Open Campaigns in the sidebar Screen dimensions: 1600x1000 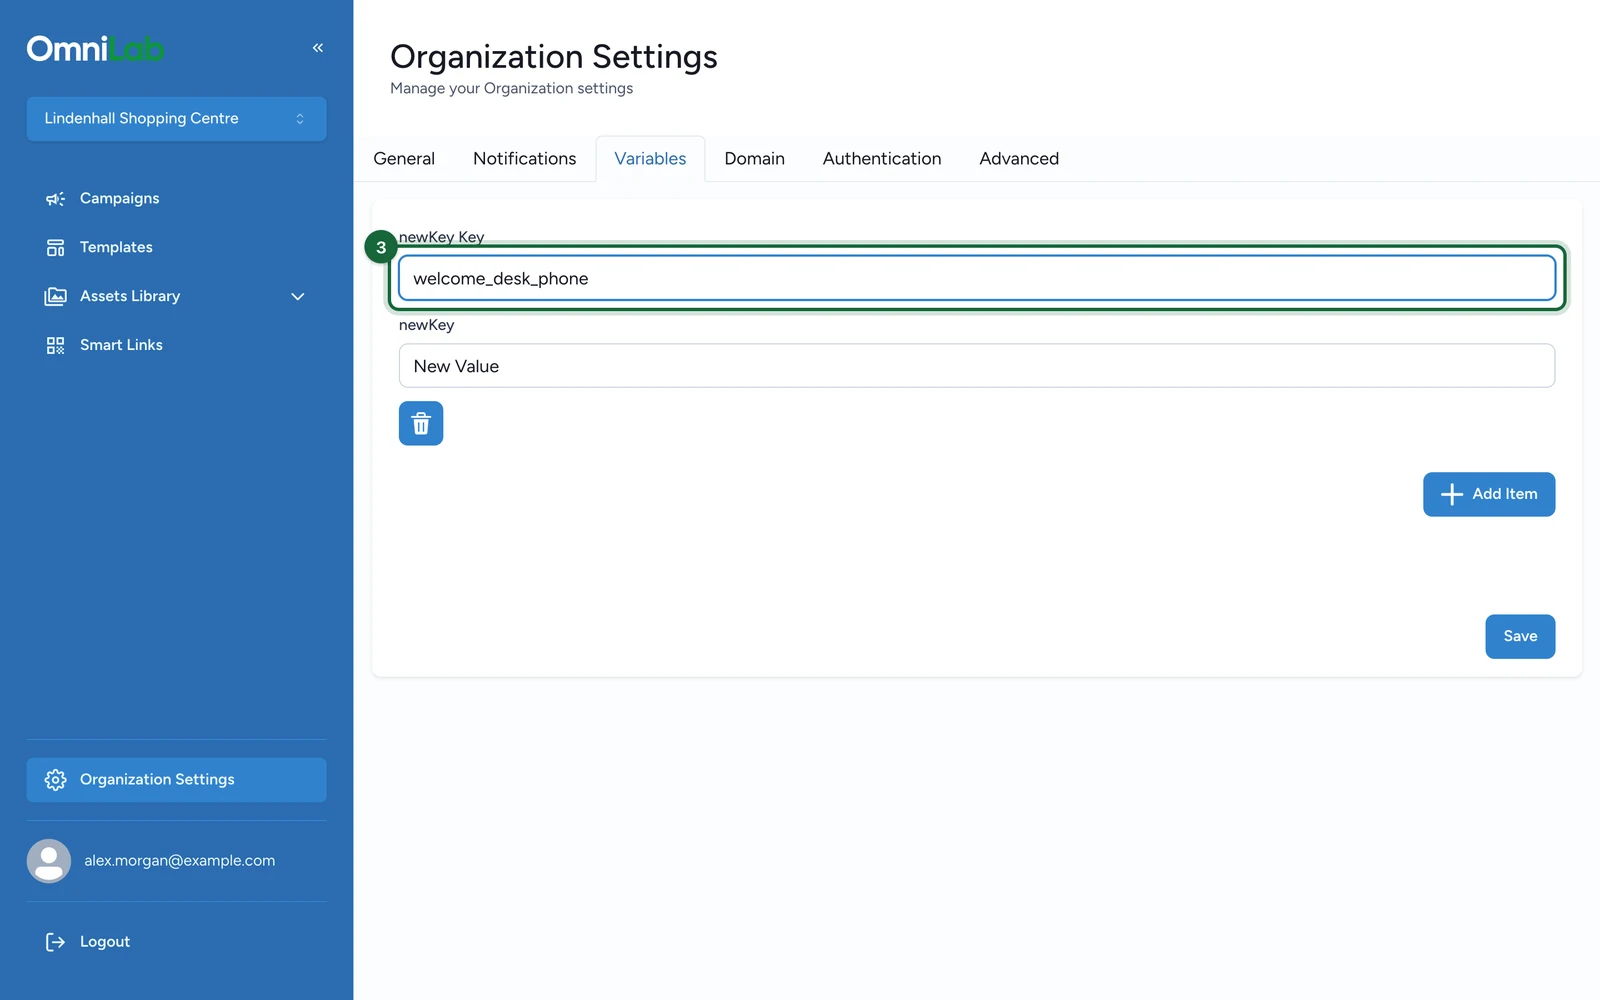pyautogui.click(x=176, y=199)
